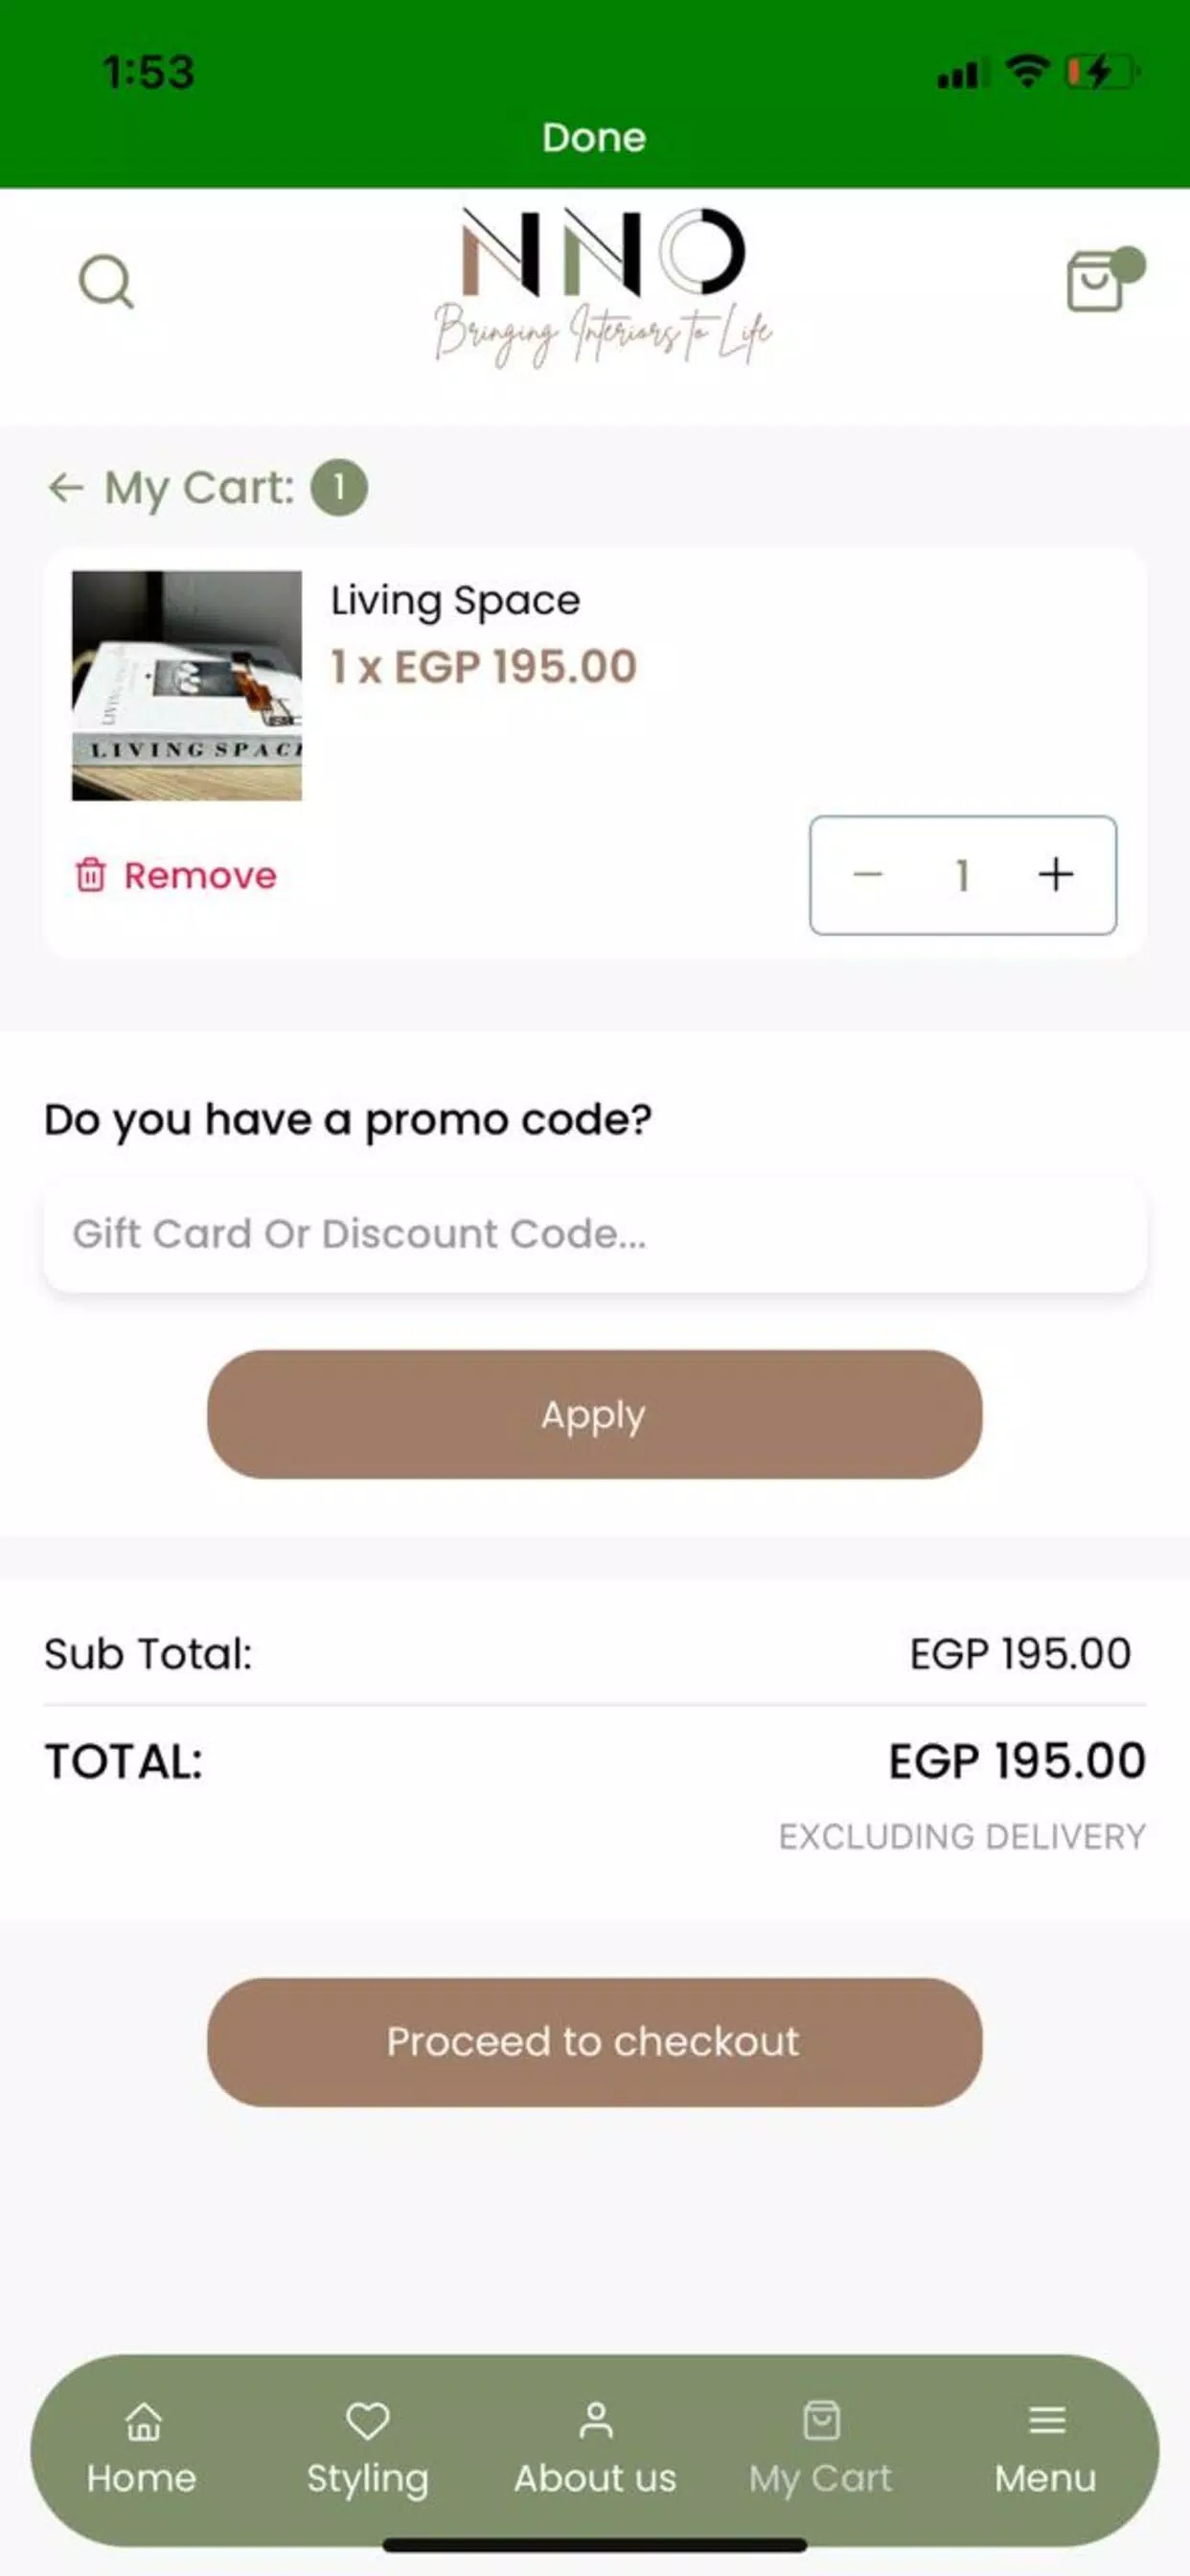This screenshot has height=2576, width=1190.
Task: Increase quantity with the plus button
Action: click(1056, 875)
